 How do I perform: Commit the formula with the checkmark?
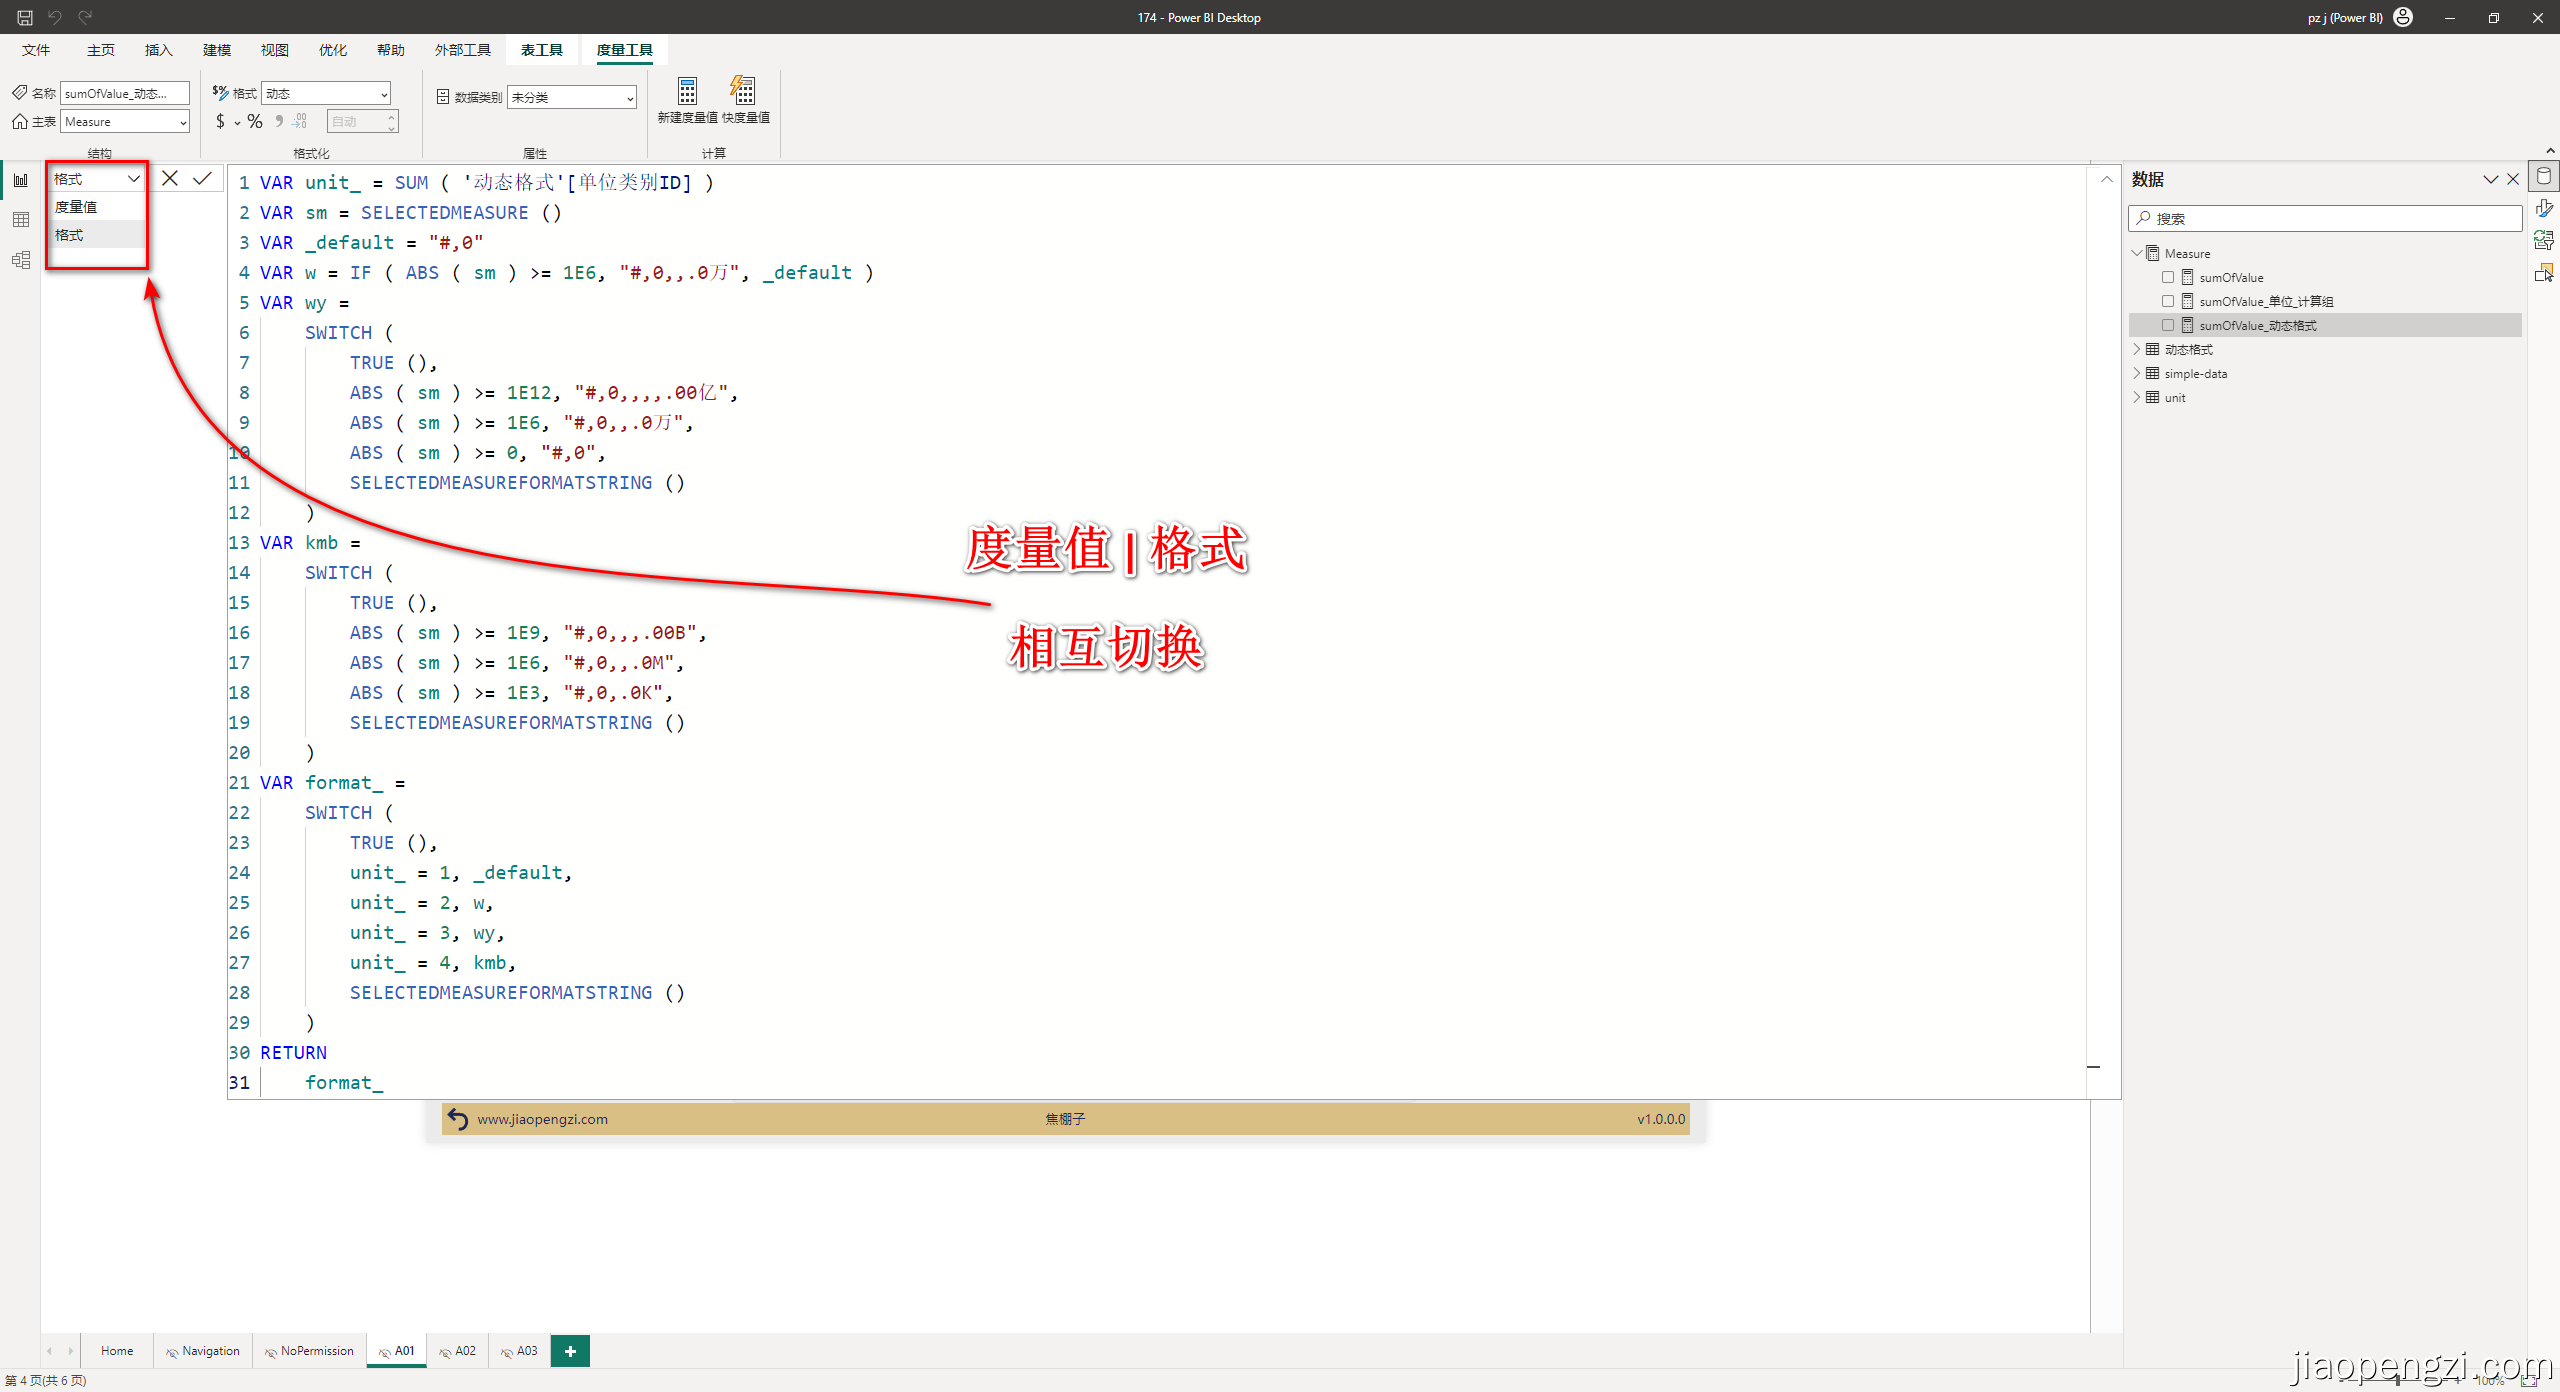coord(202,179)
